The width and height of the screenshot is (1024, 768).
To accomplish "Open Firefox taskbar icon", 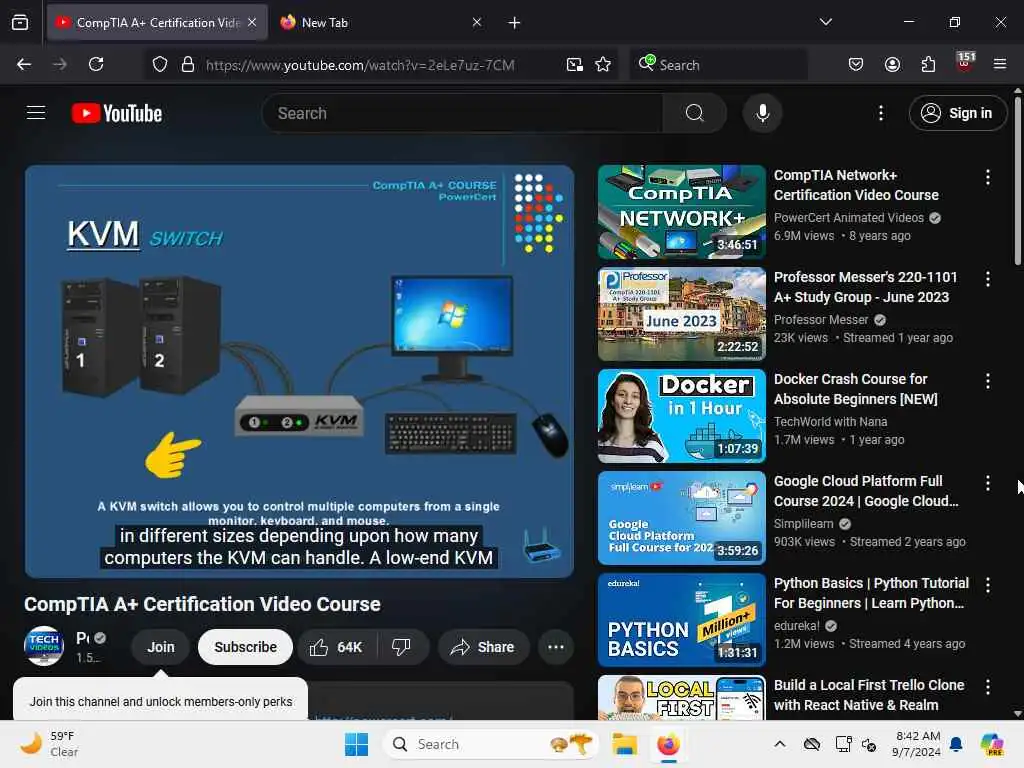I will click(668, 744).
